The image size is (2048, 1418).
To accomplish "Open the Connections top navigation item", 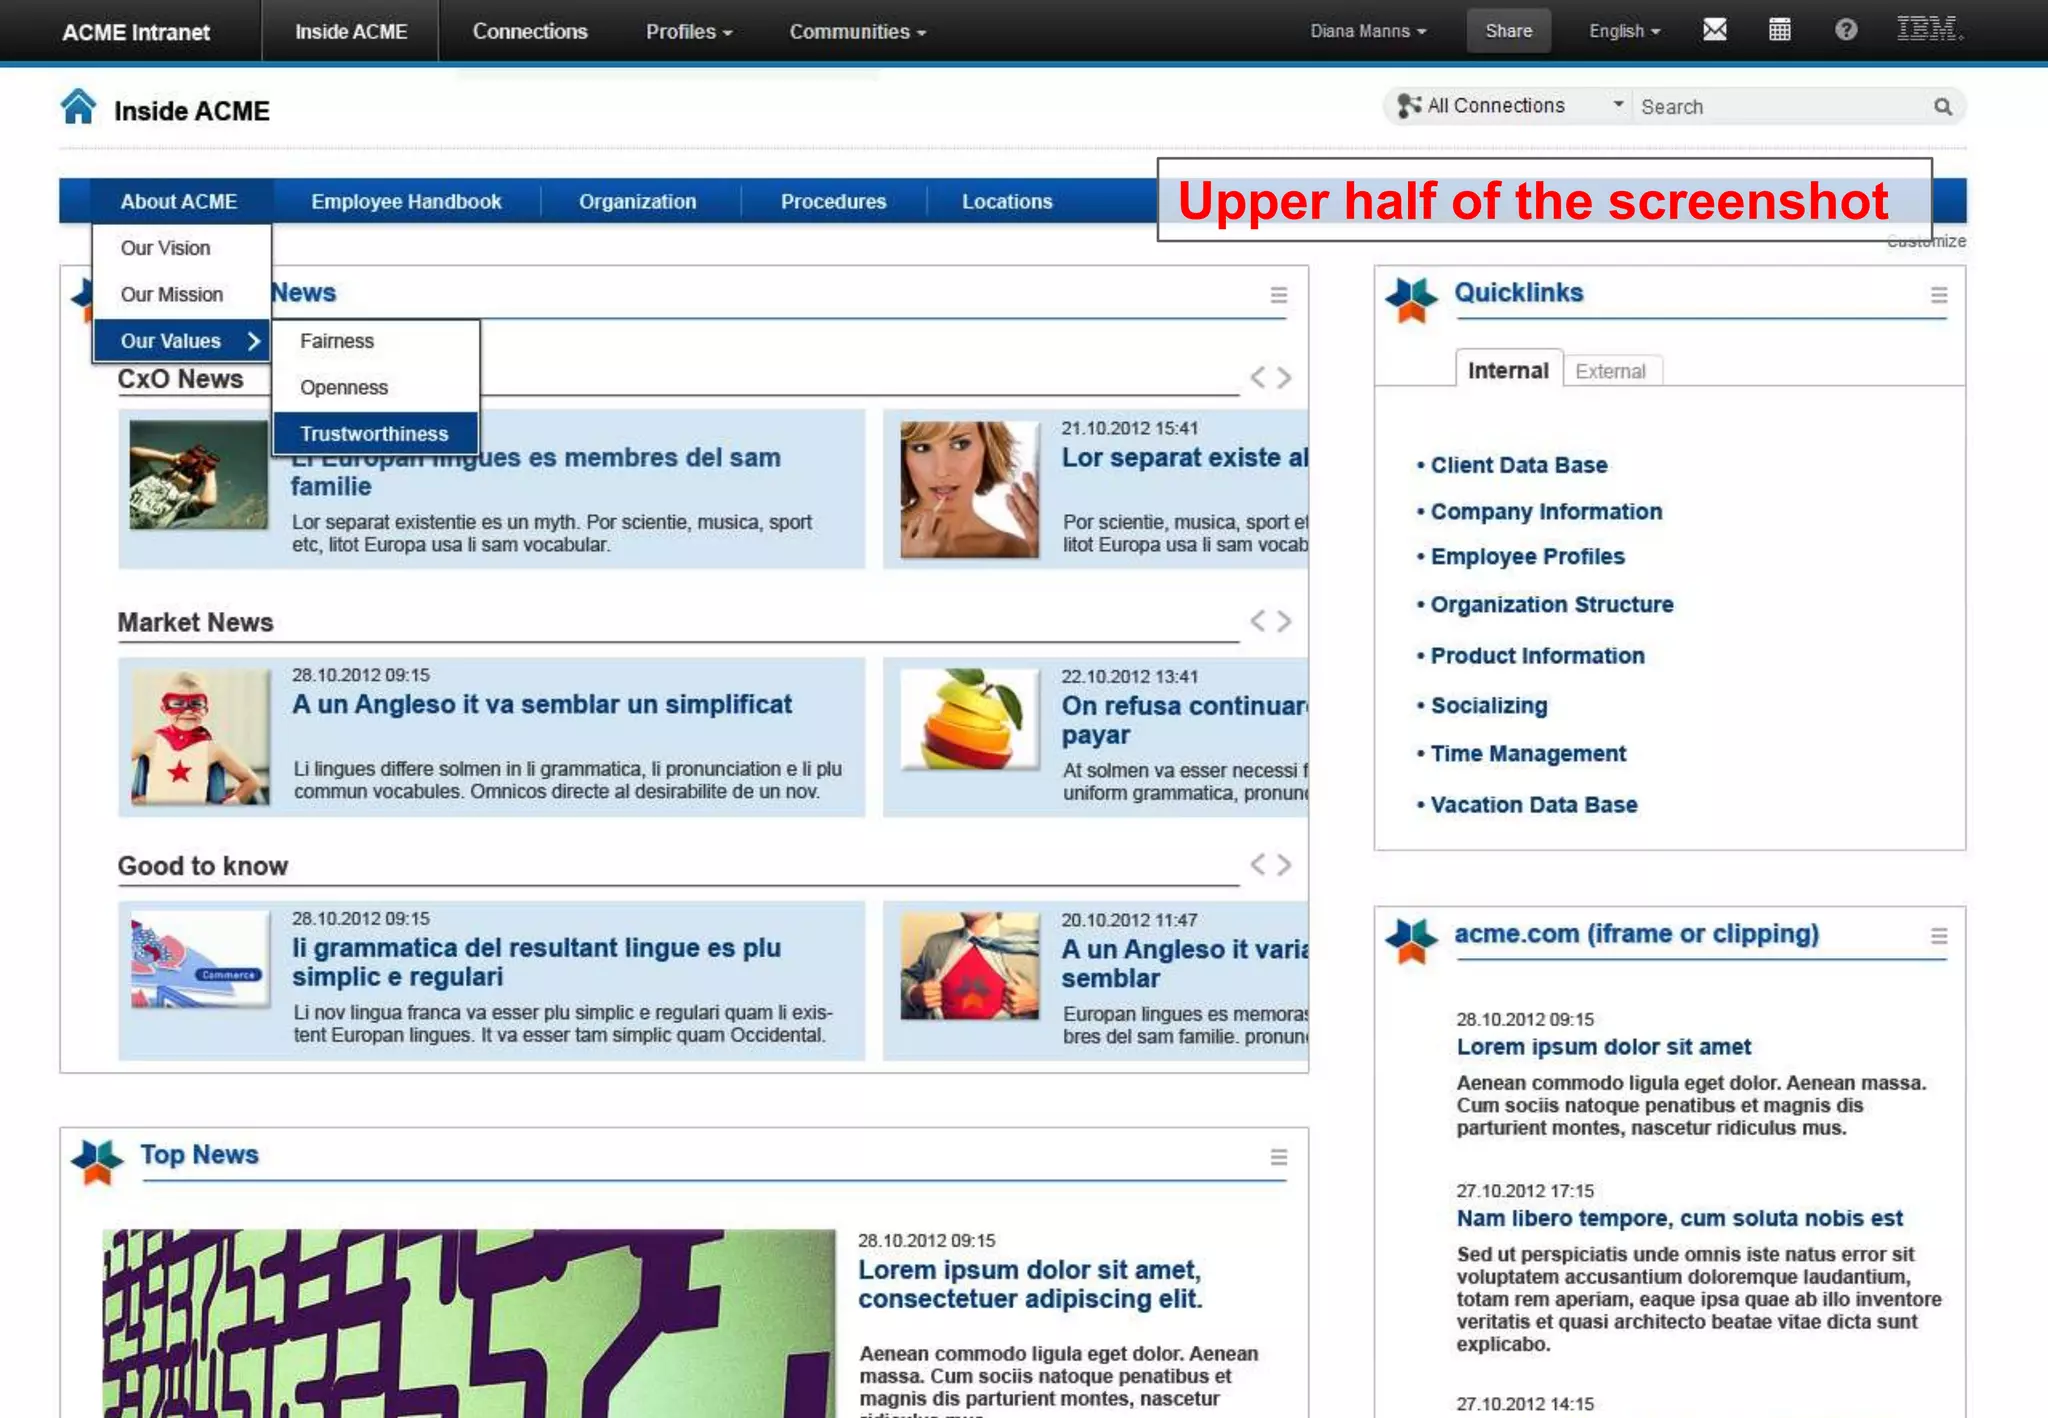I will tap(529, 31).
